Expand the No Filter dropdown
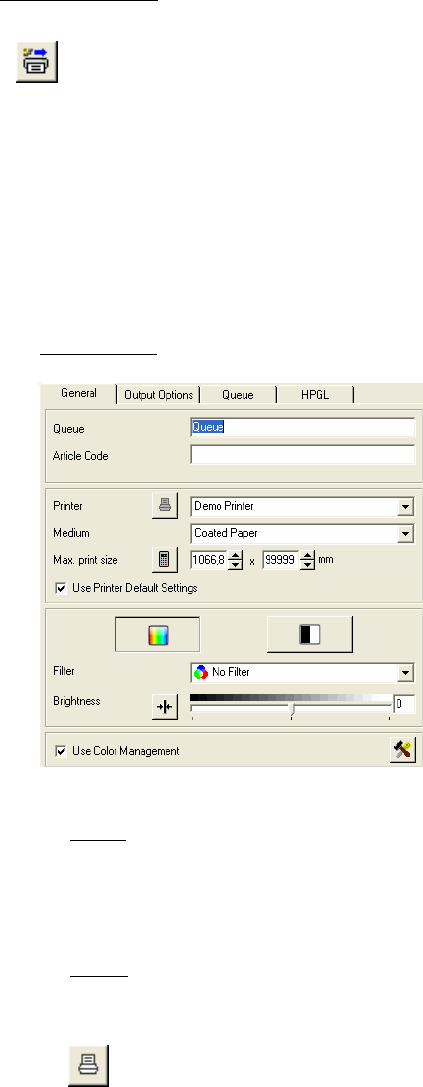Image resolution: width=423 pixels, height=1087 pixels. 406,672
